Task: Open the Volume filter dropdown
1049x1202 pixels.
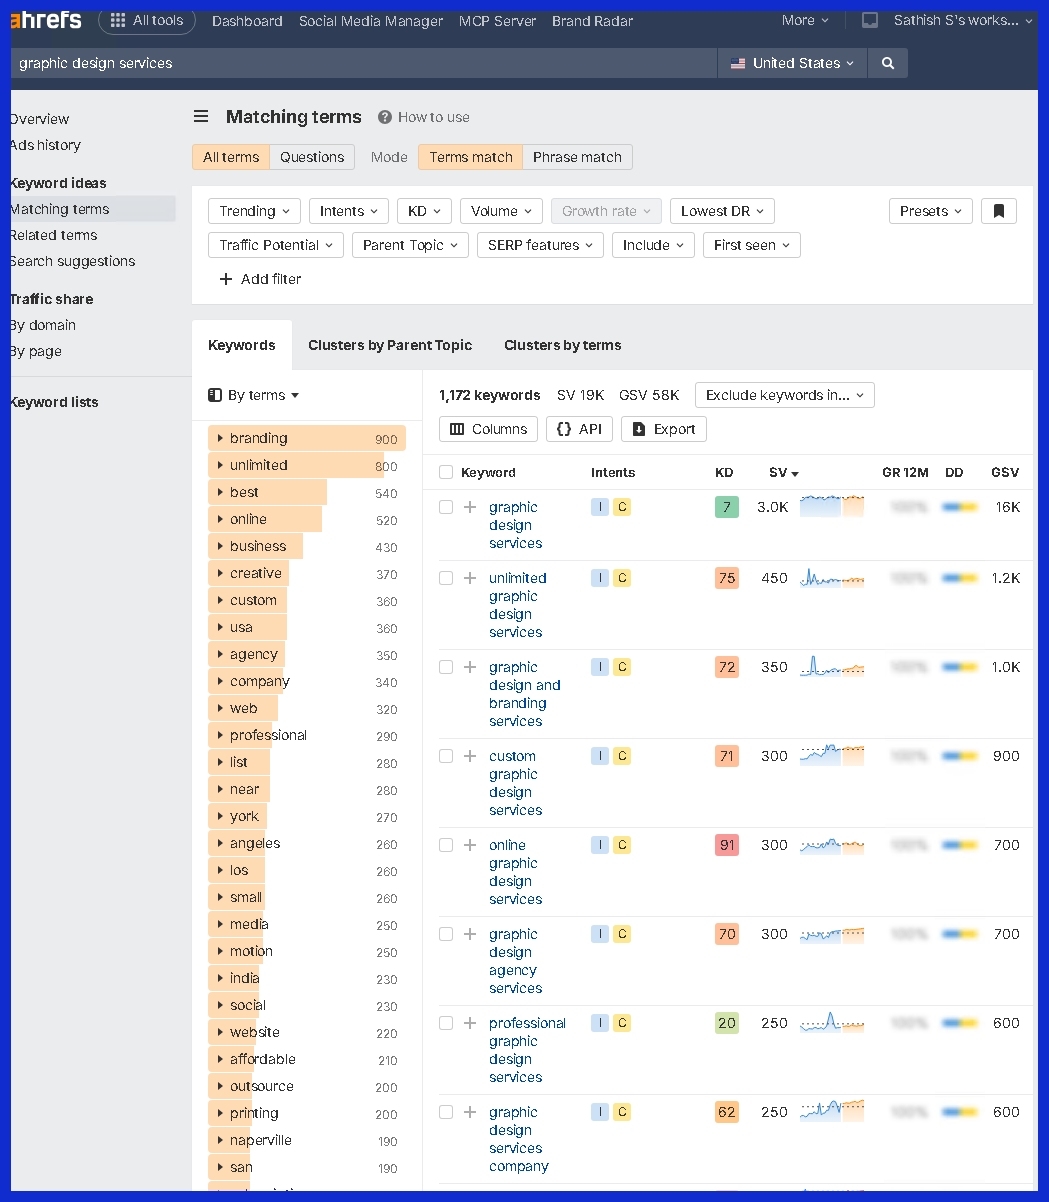Action: point(501,210)
